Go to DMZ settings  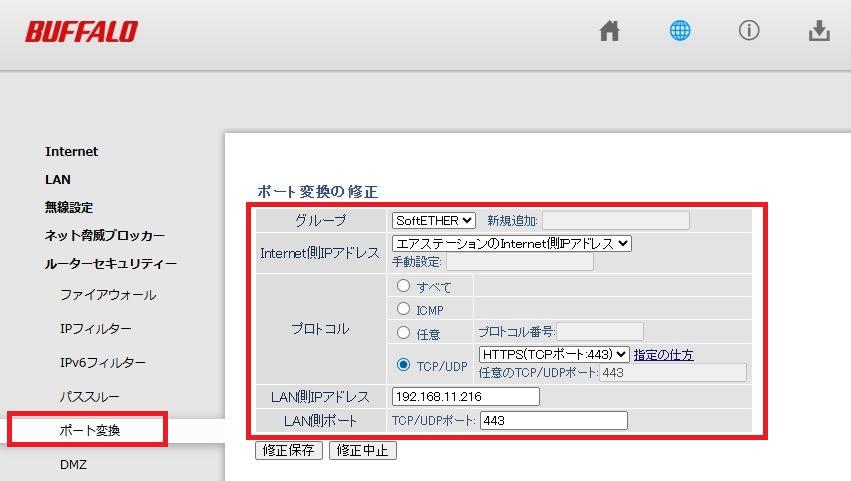(73, 465)
